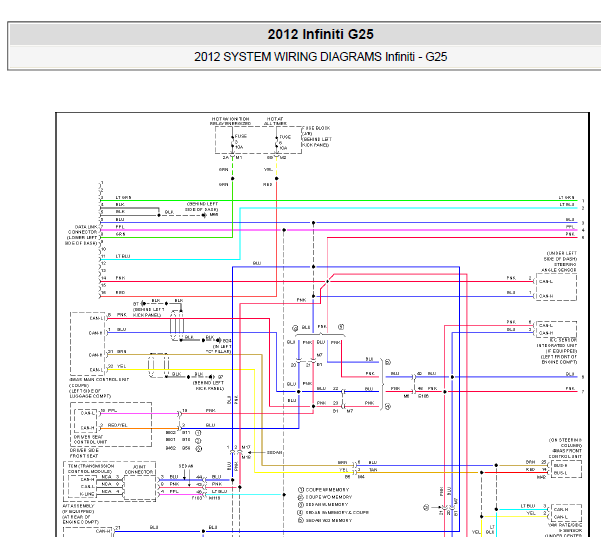Click "BRN" label at 4WAS main pin 21
Image resolution: width=601 pixels, height=537 pixels.
122,351
